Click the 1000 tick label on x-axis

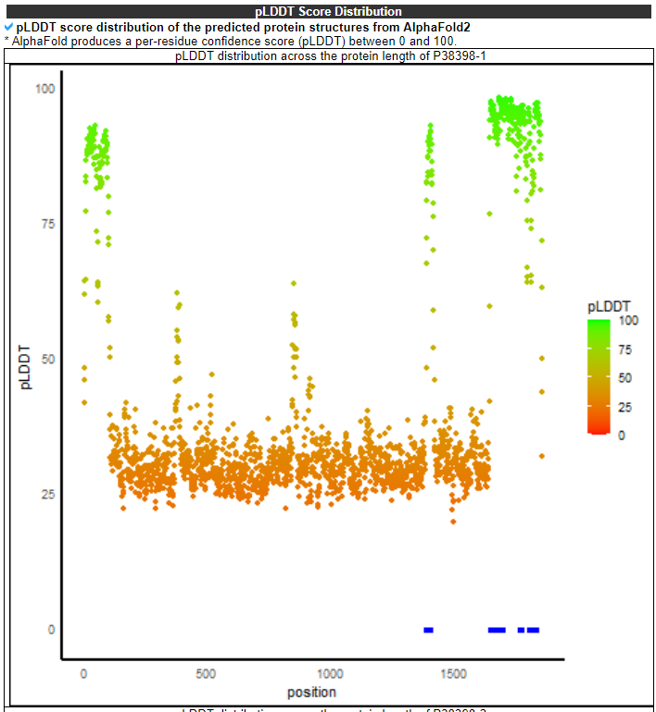click(330, 674)
